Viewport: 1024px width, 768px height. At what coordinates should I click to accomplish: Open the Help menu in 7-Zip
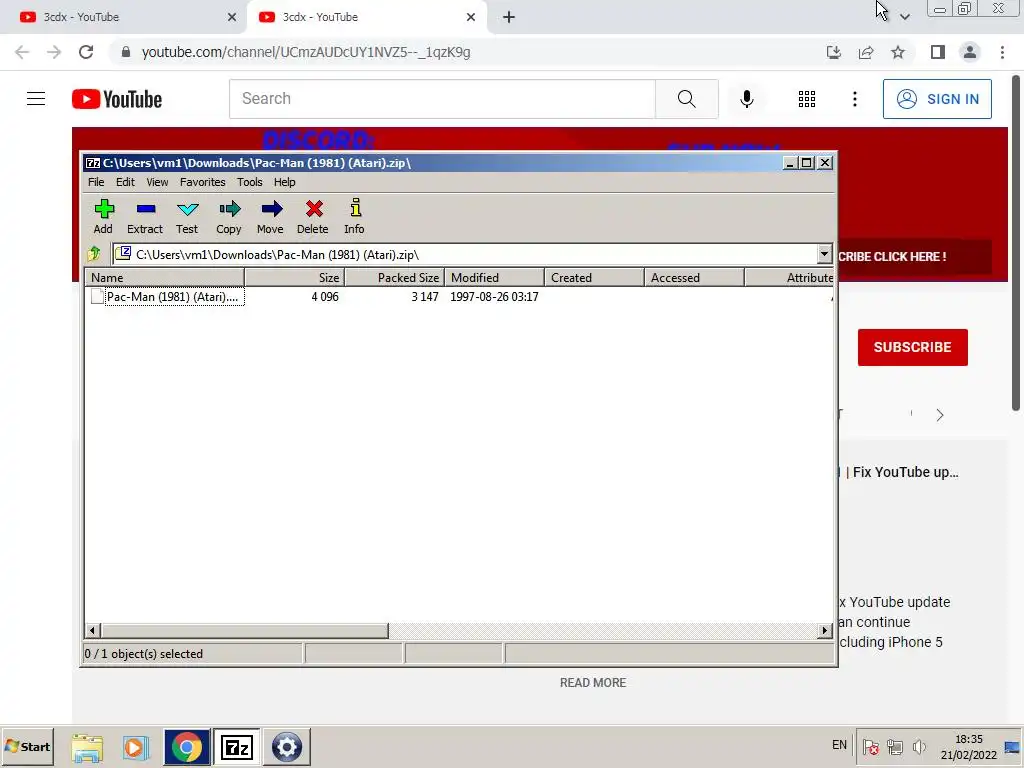(x=285, y=182)
